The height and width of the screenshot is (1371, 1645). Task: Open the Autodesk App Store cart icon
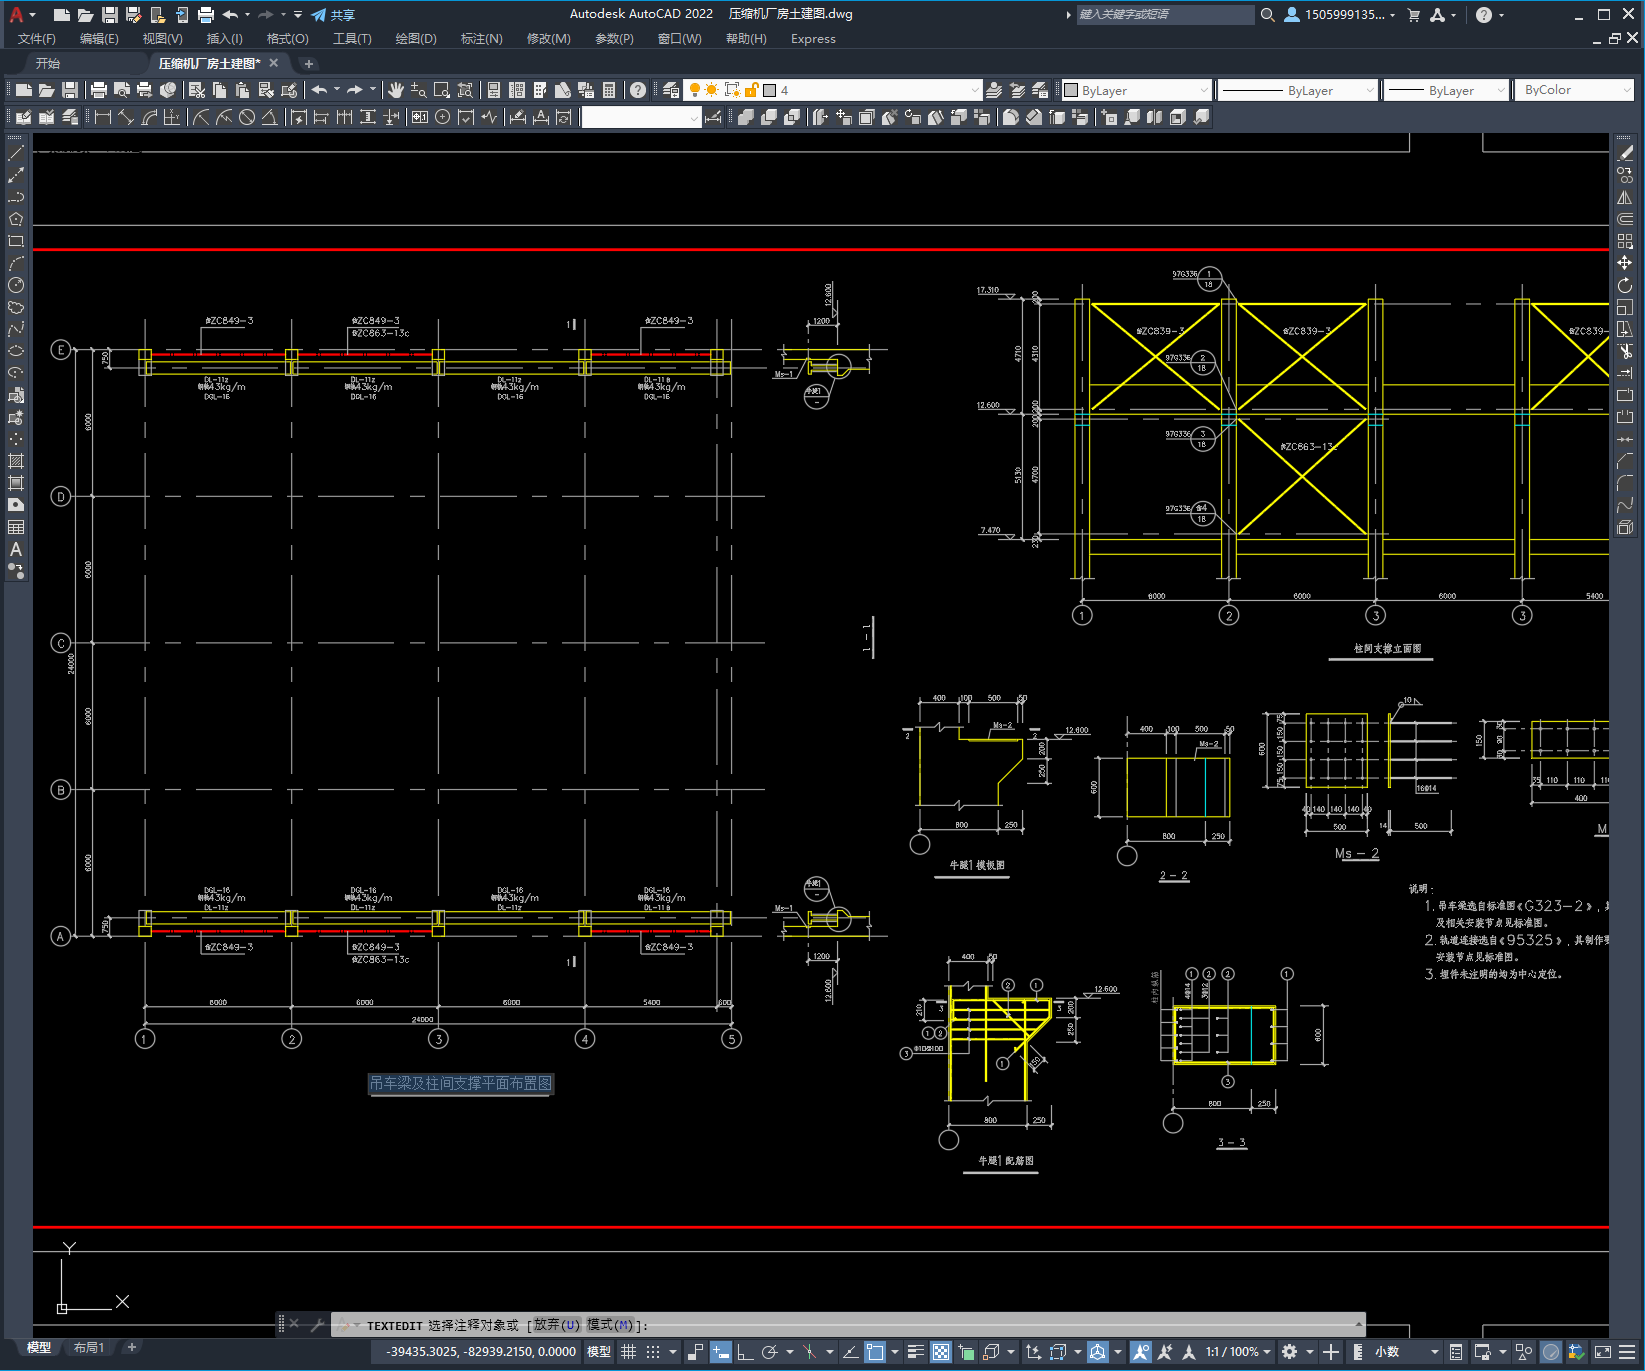point(1414,14)
